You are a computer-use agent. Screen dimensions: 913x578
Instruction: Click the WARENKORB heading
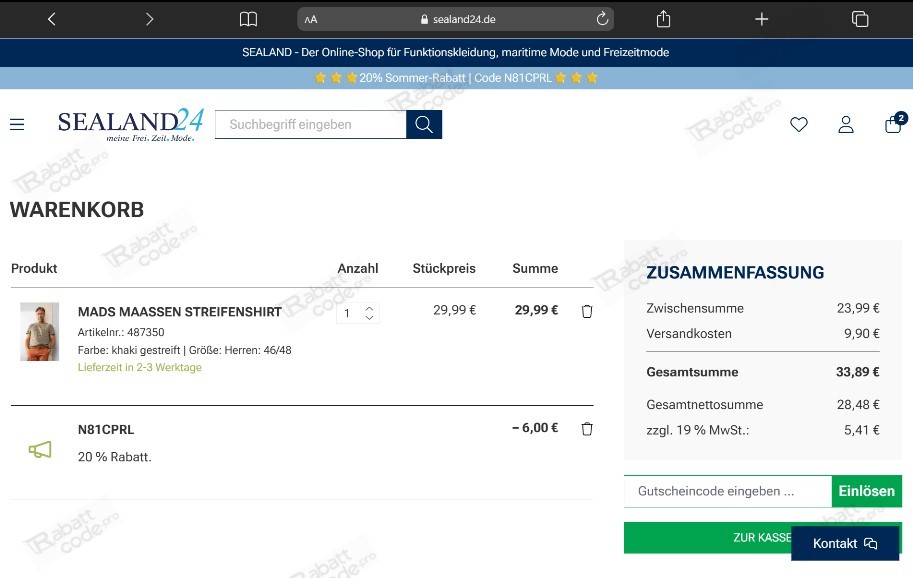pyautogui.click(x=77, y=210)
